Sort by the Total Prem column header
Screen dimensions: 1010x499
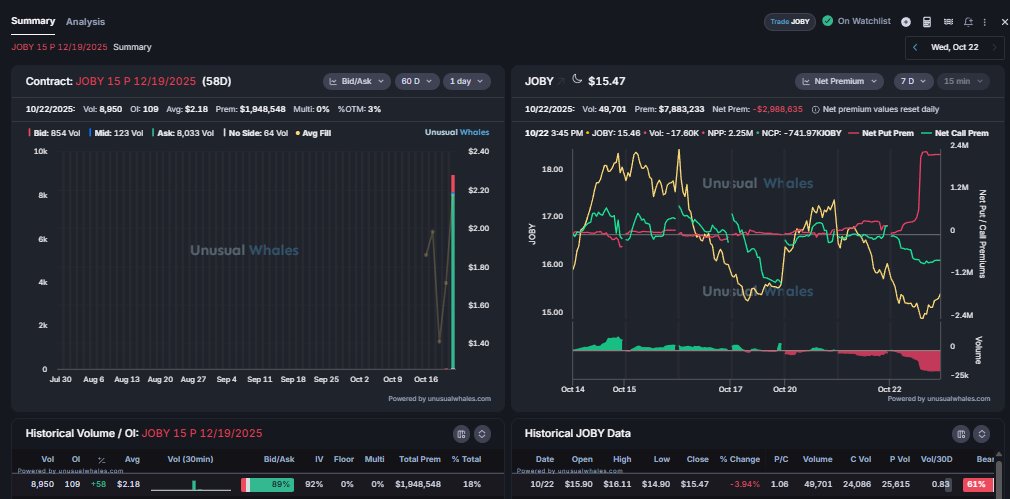[419, 460]
